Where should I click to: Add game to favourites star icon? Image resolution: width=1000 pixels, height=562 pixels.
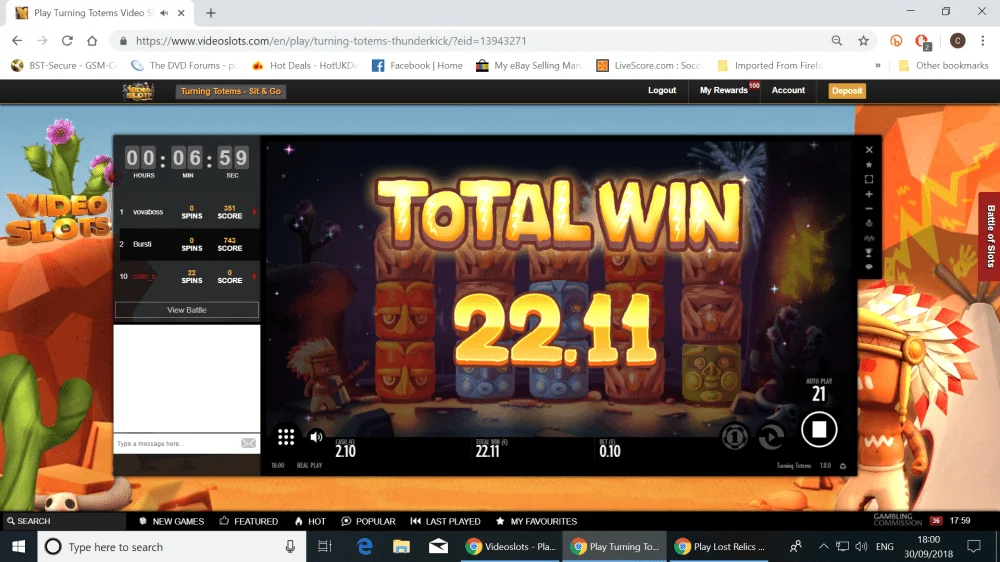coord(869,165)
